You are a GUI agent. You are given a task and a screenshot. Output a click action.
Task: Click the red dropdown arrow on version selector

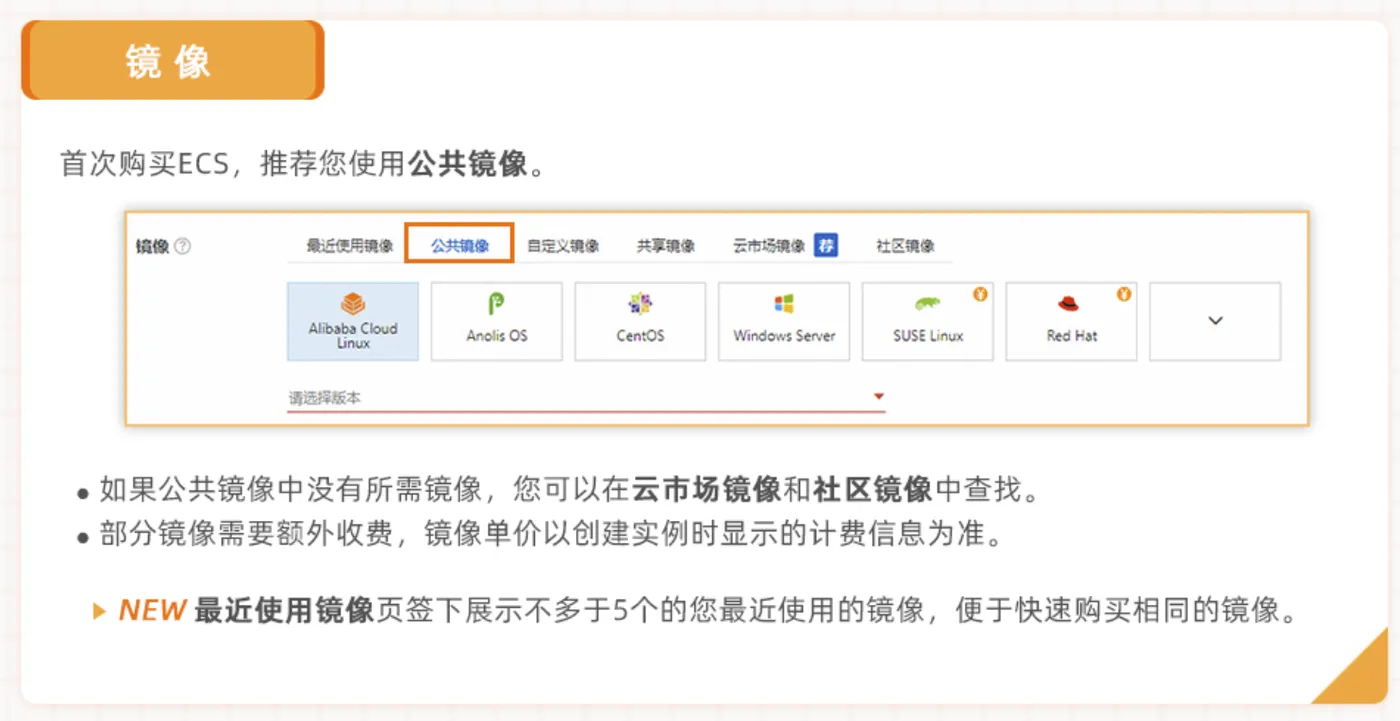click(x=879, y=396)
